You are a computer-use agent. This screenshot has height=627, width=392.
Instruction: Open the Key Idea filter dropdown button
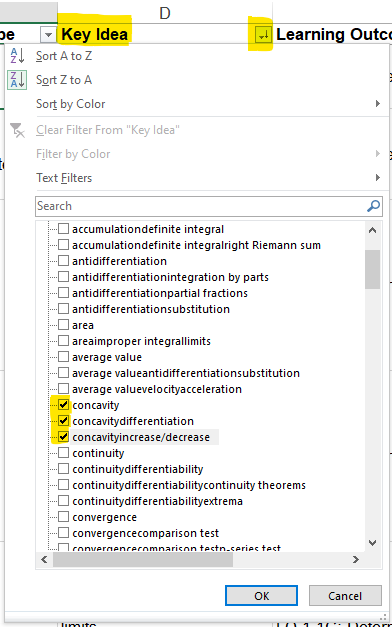click(x=263, y=36)
